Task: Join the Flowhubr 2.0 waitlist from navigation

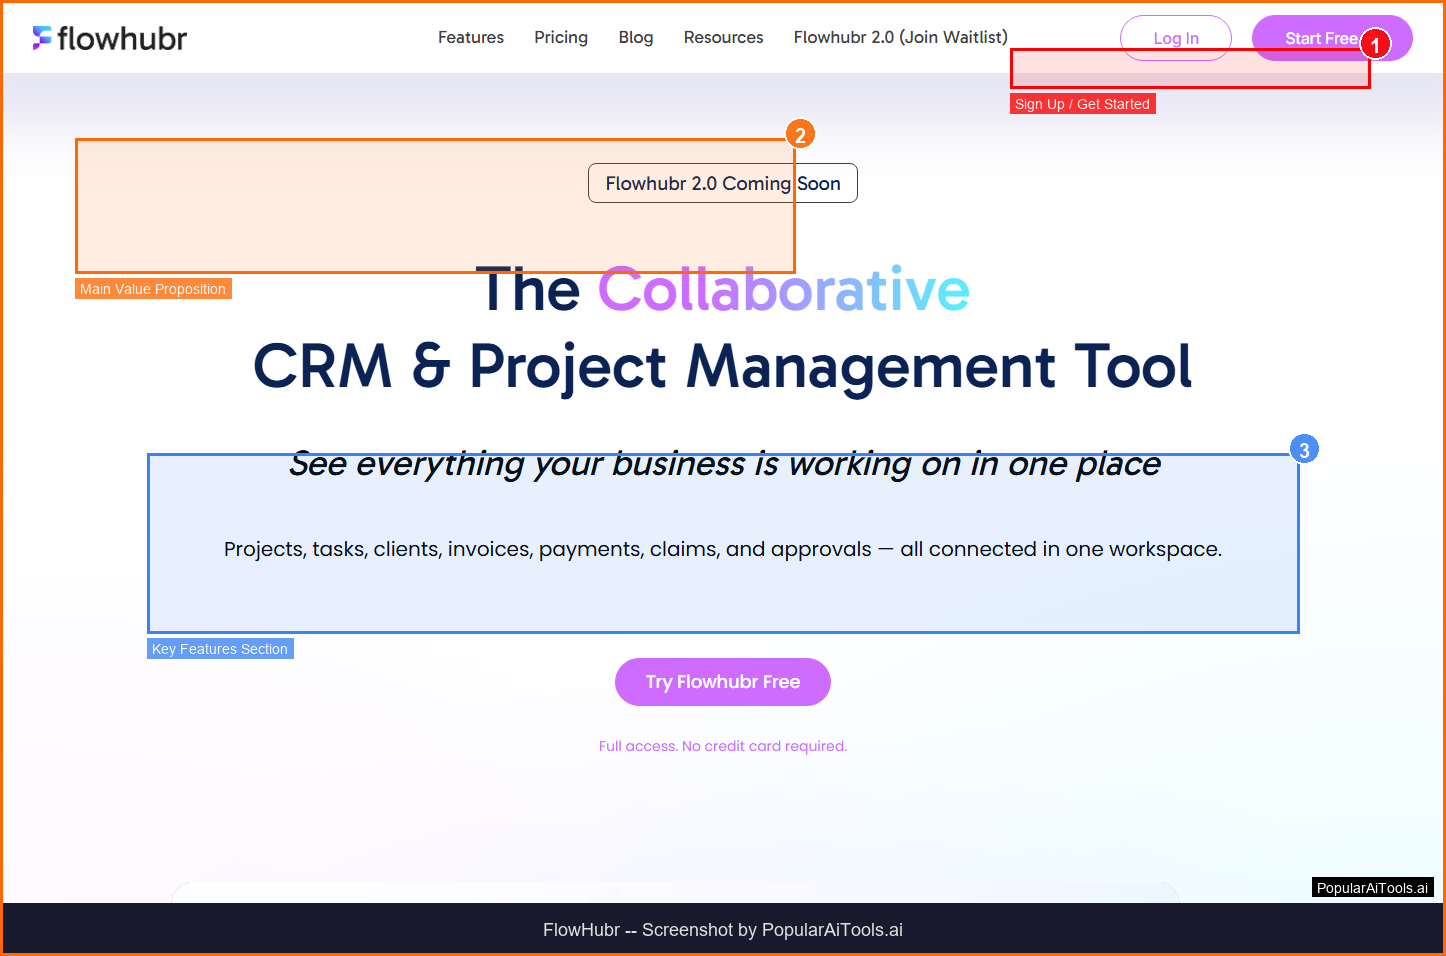Action: pyautogui.click(x=900, y=38)
